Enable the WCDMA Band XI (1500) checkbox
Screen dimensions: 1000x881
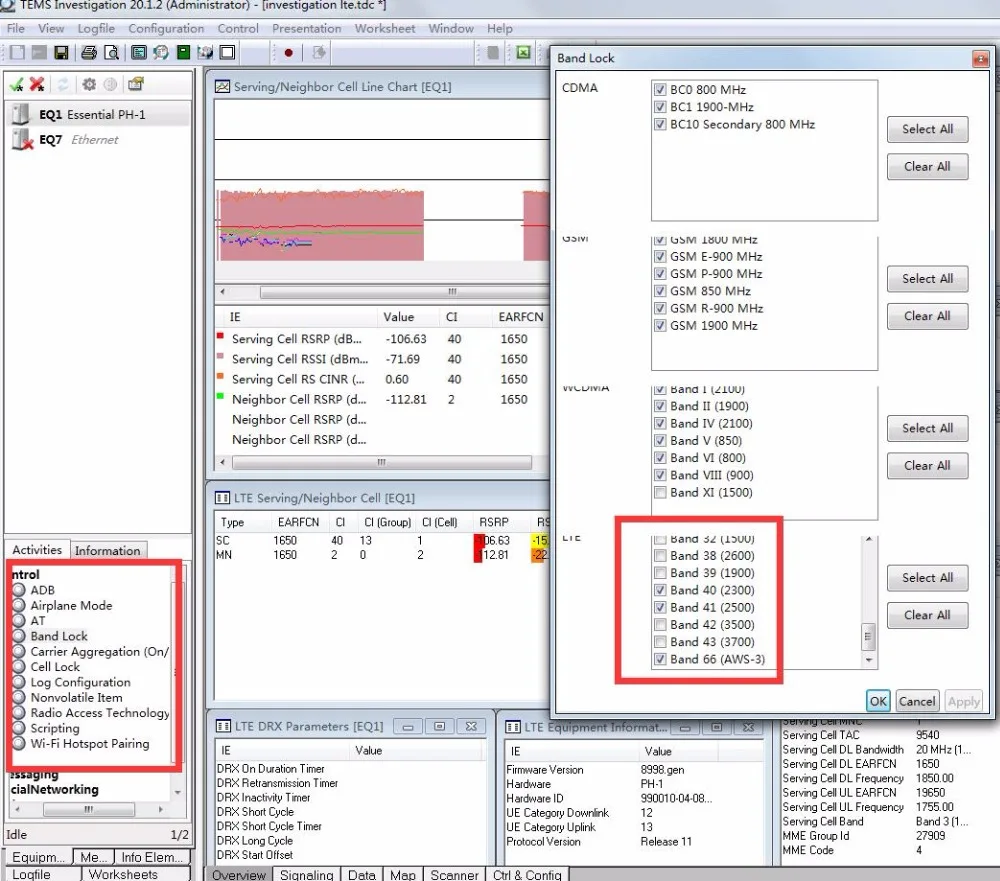point(660,492)
